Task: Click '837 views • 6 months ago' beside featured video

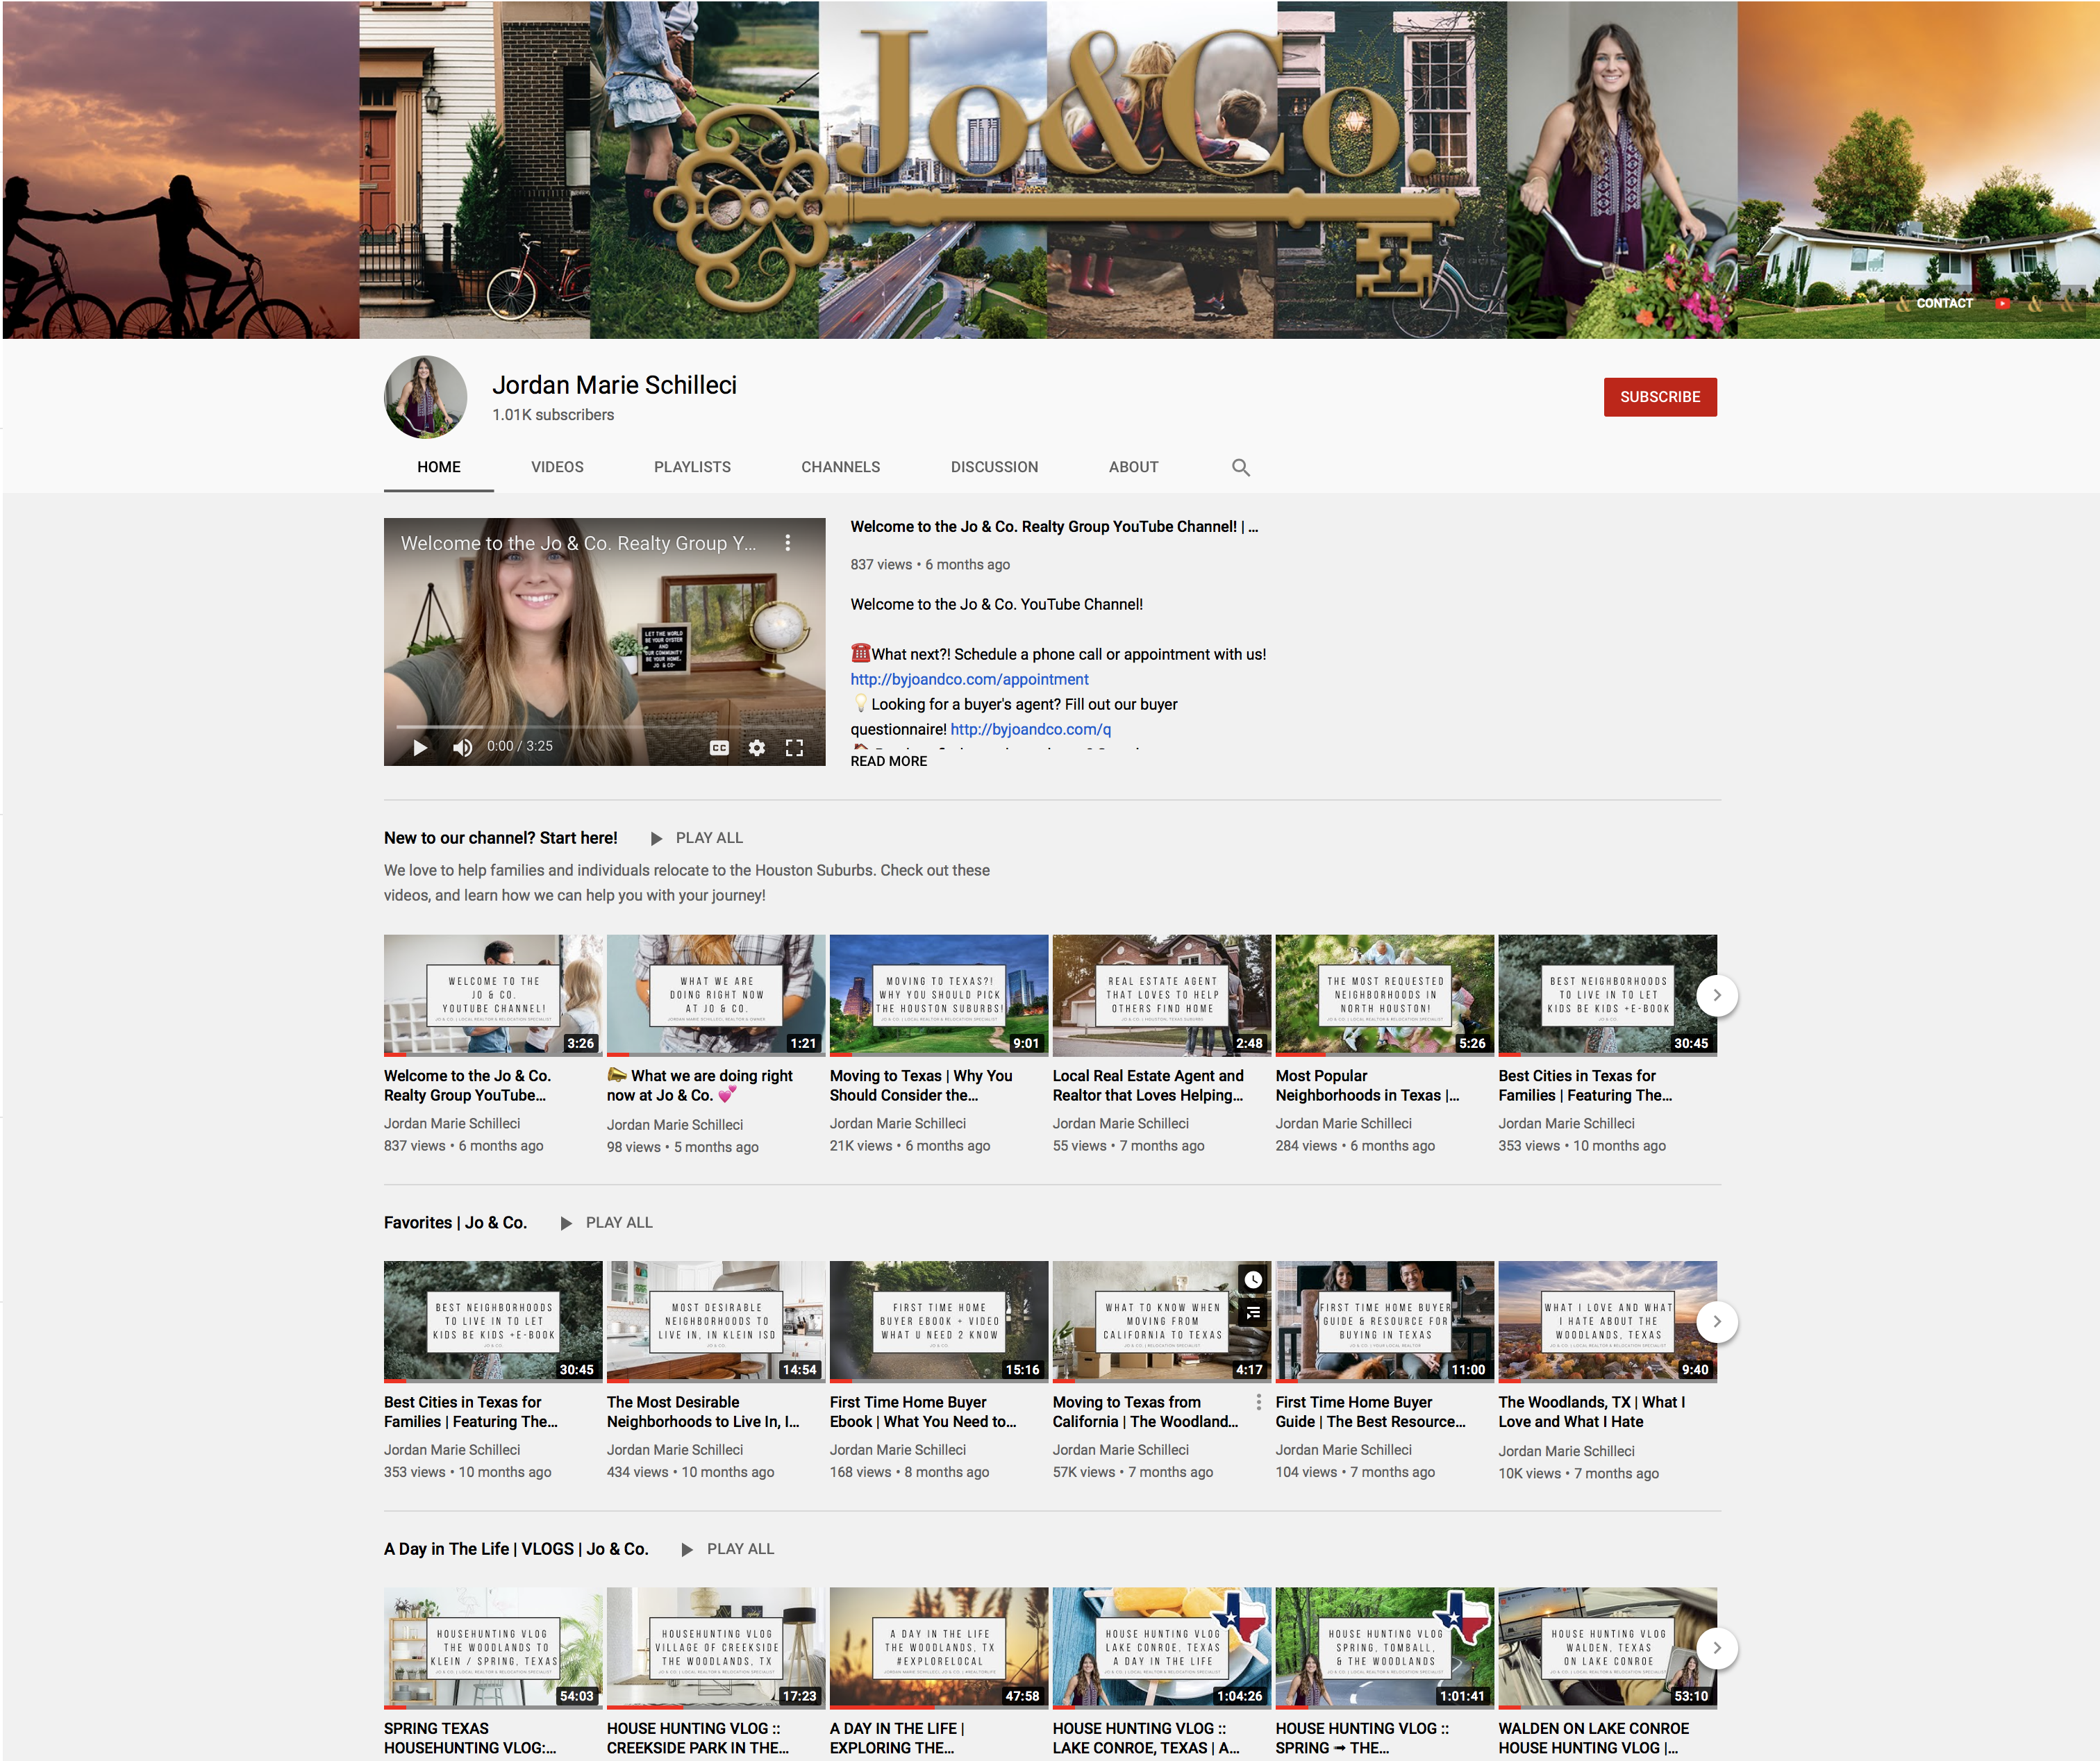Action: [930, 565]
